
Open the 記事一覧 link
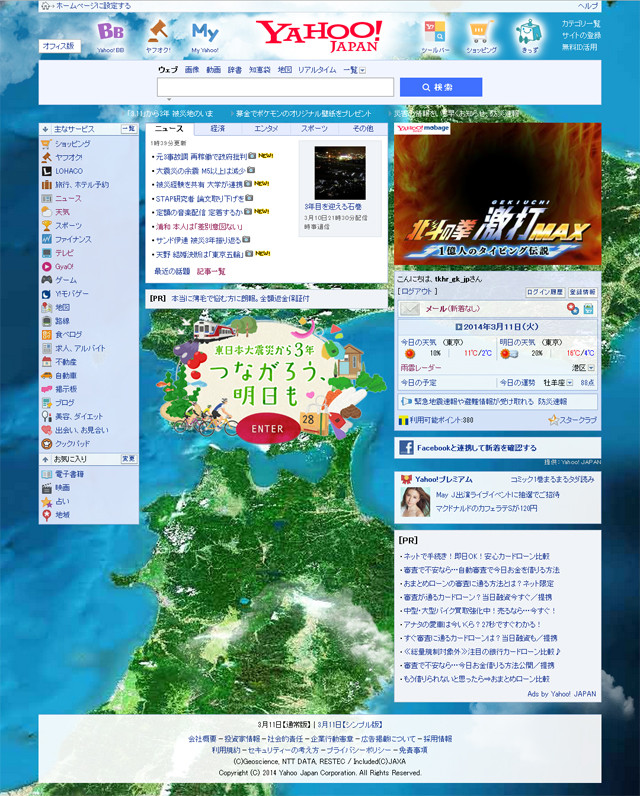(x=211, y=272)
